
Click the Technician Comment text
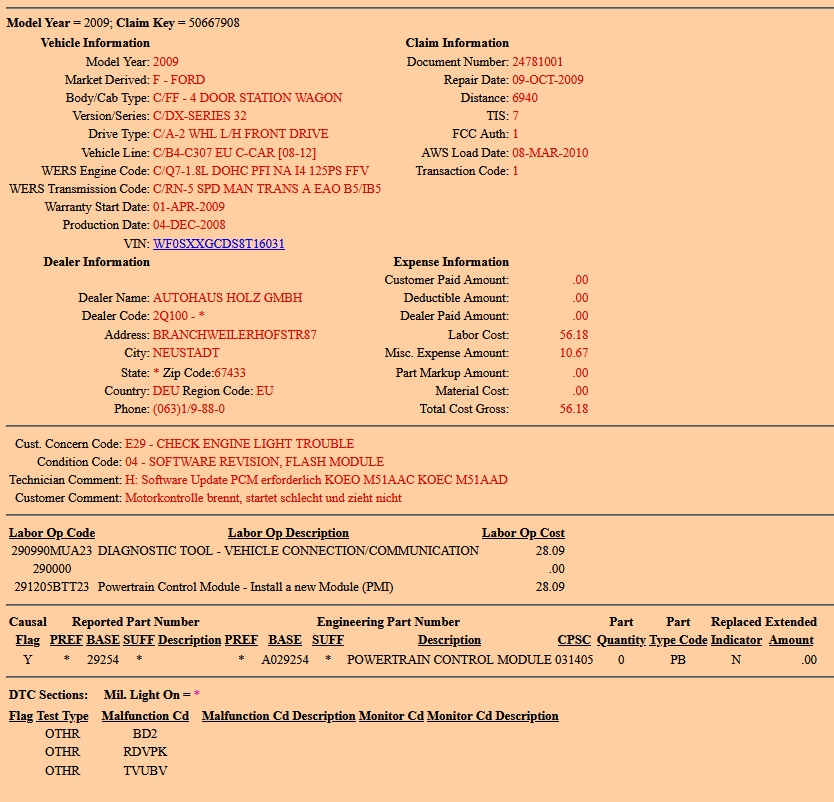coord(316,480)
